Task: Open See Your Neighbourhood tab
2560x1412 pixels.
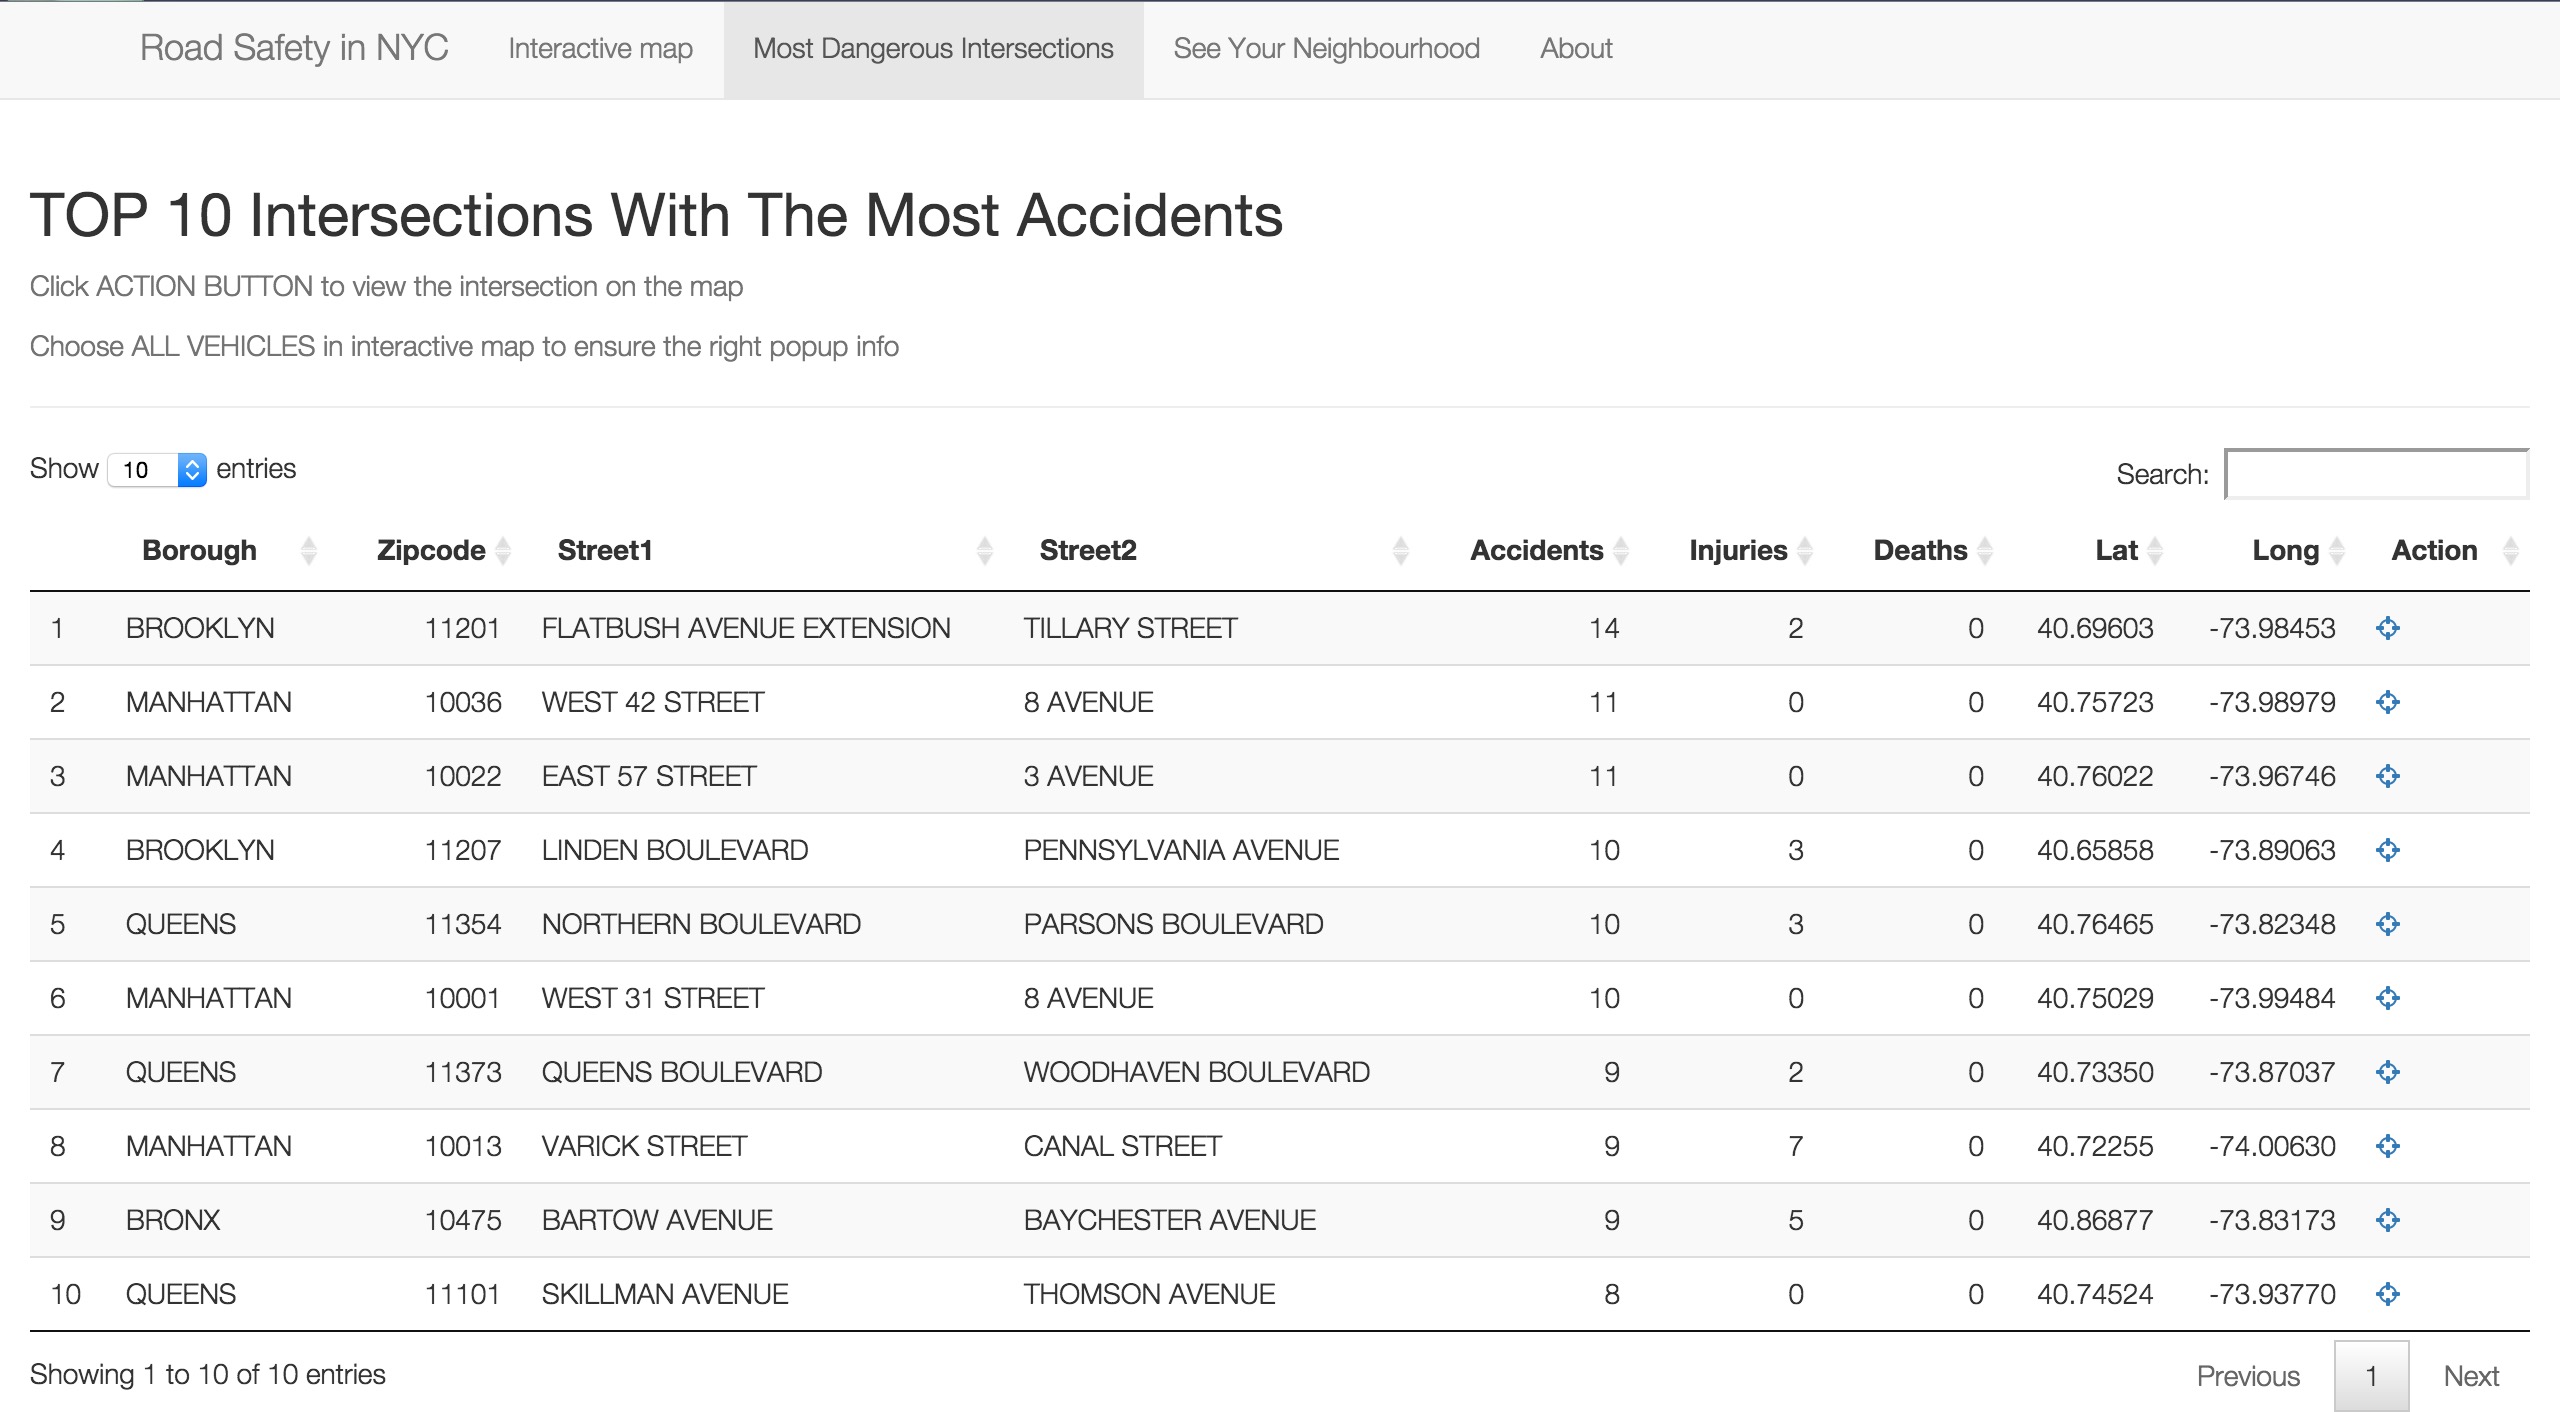Action: coord(1326,48)
